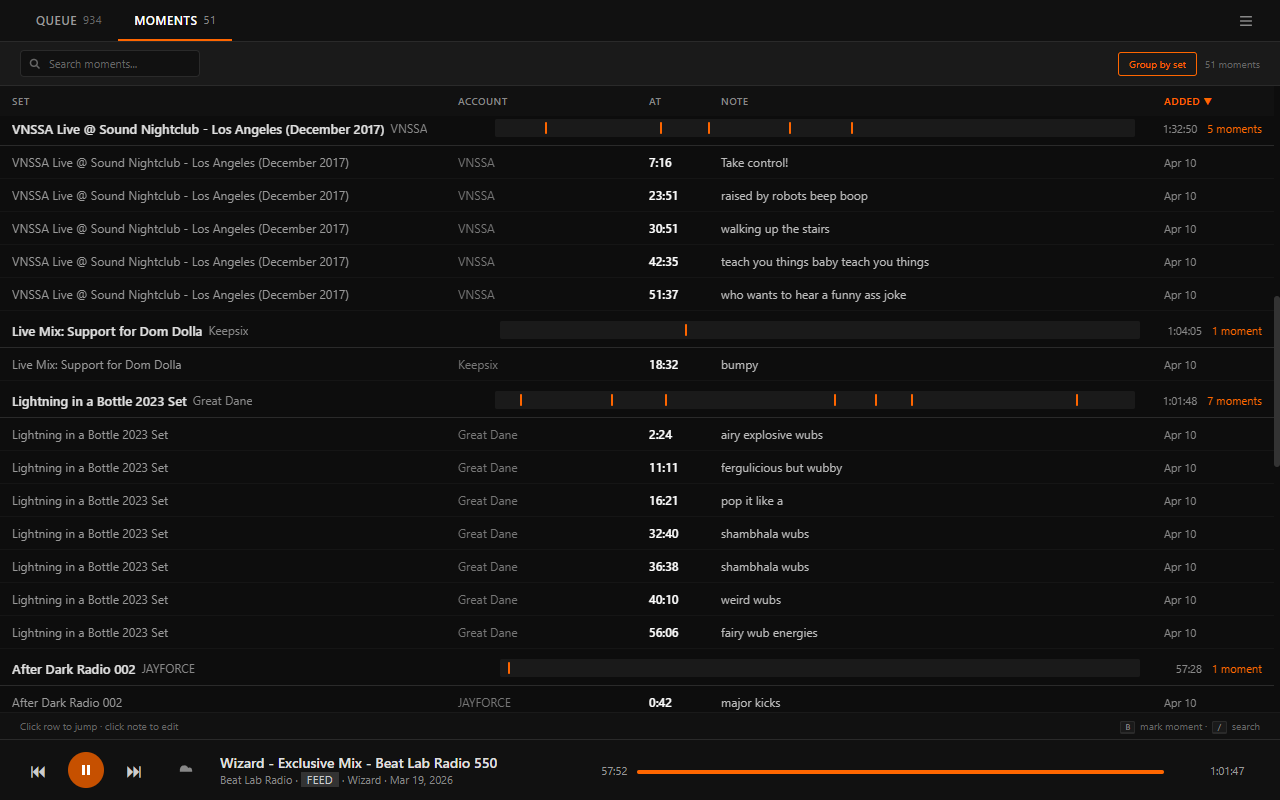
Task: Skip to next track
Action: coord(134,771)
